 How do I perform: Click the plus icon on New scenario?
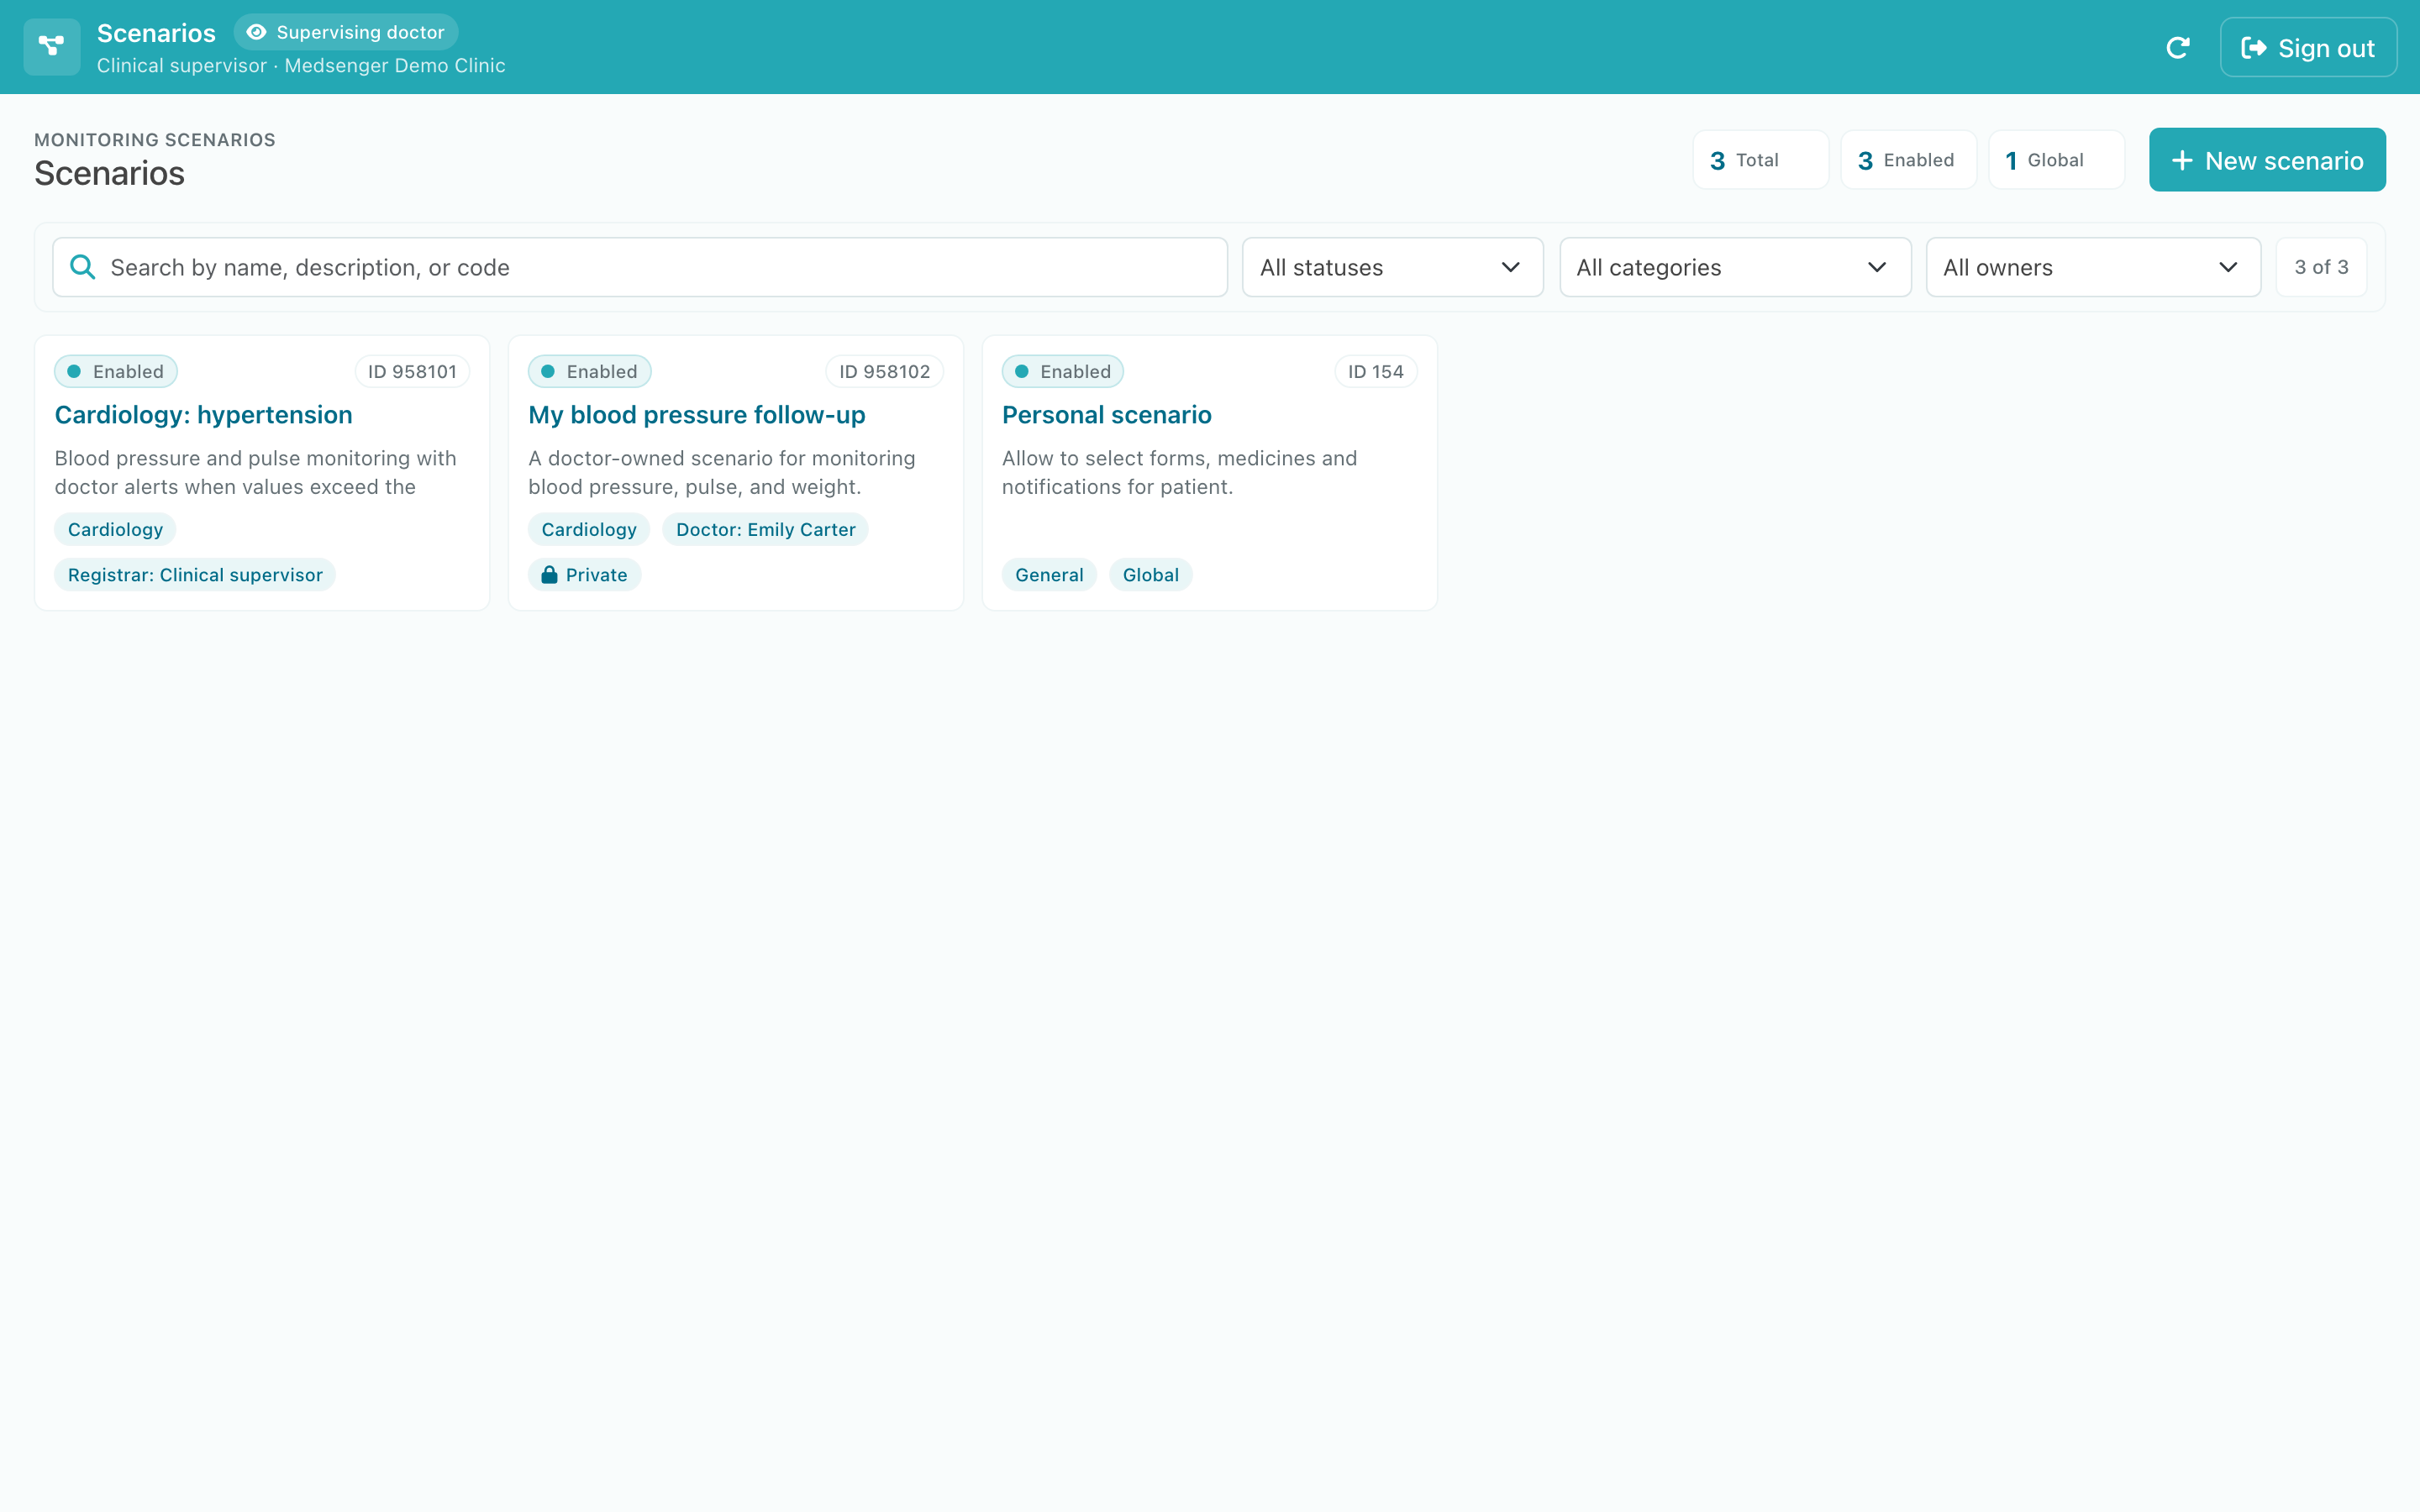(x=2182, y=160)
